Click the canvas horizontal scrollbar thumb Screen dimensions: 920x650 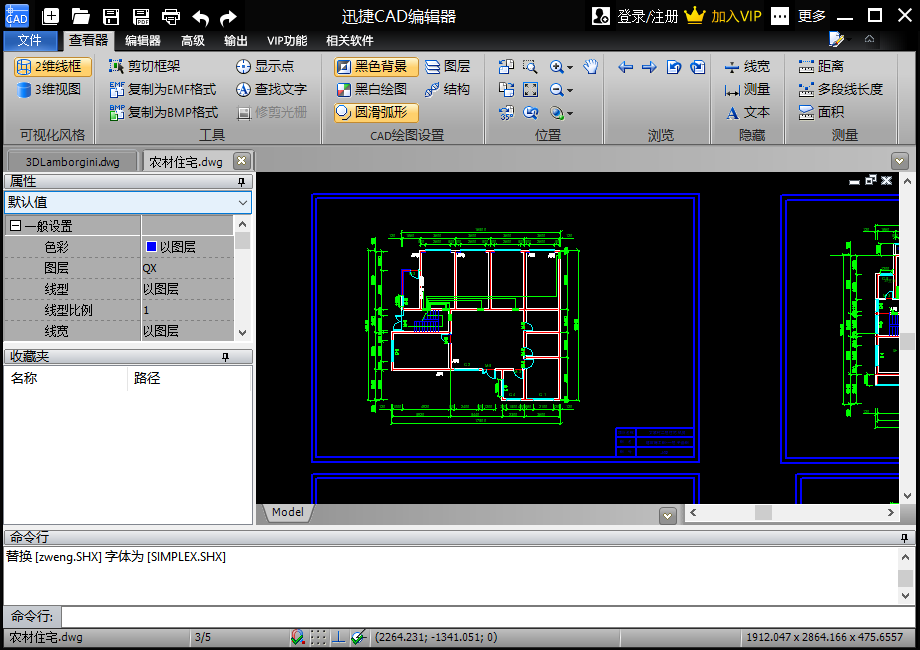(763, 512)
